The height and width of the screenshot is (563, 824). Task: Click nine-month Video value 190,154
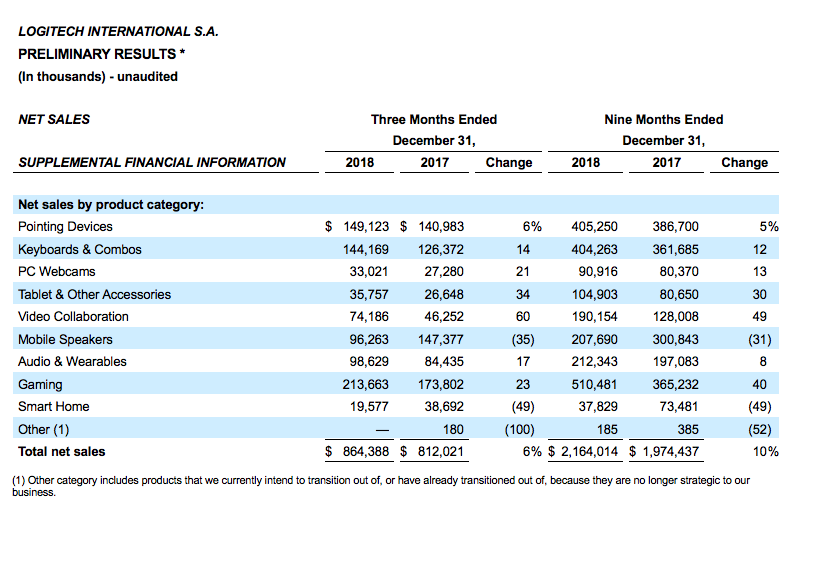point(594,316)
